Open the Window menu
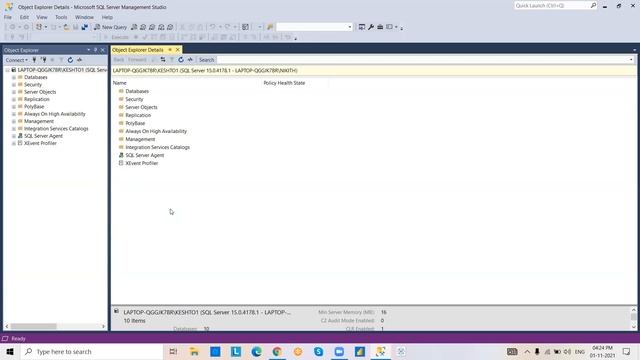 tap(84, 17)
